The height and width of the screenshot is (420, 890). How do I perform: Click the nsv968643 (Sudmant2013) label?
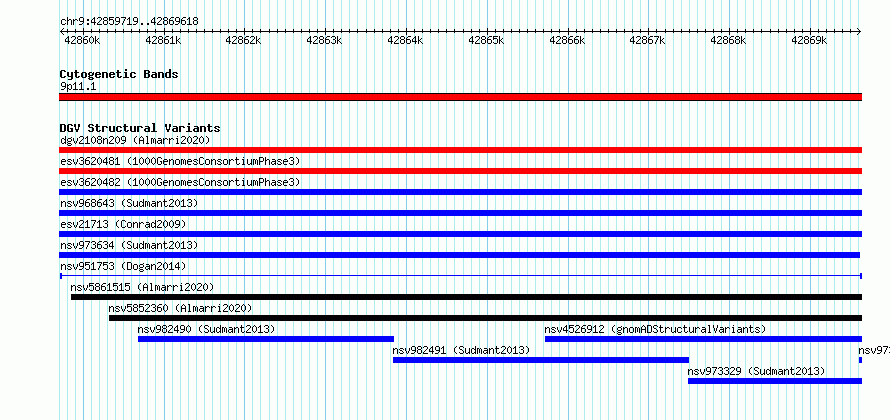pyautogui.click(x=129, y=203)
